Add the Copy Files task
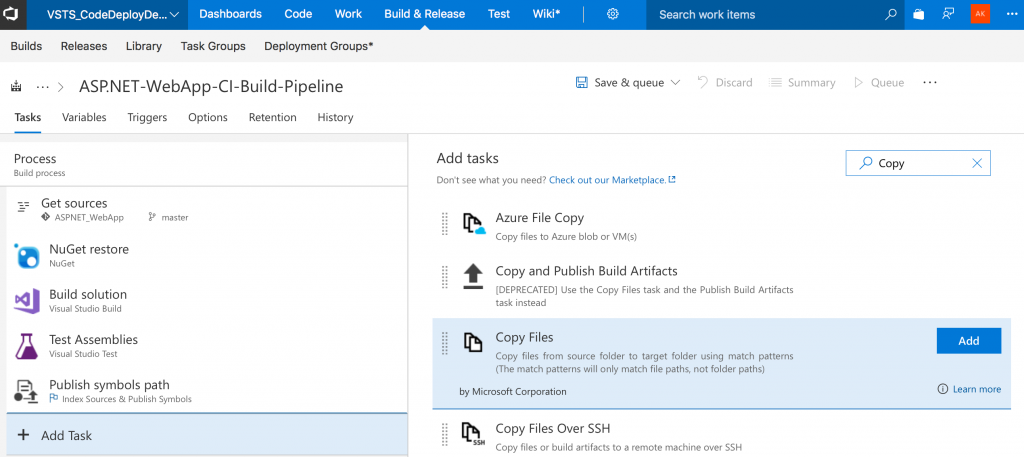This screenshot has width=1024, height=457. click(968, 341)
